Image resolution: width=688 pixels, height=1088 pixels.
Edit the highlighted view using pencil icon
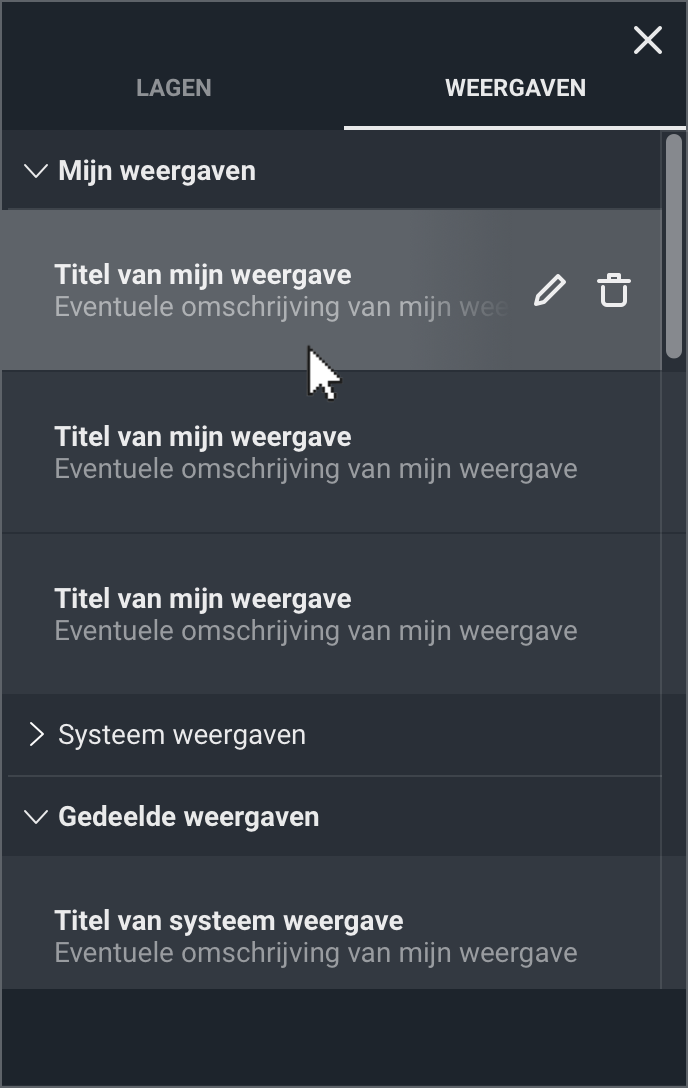549,291
